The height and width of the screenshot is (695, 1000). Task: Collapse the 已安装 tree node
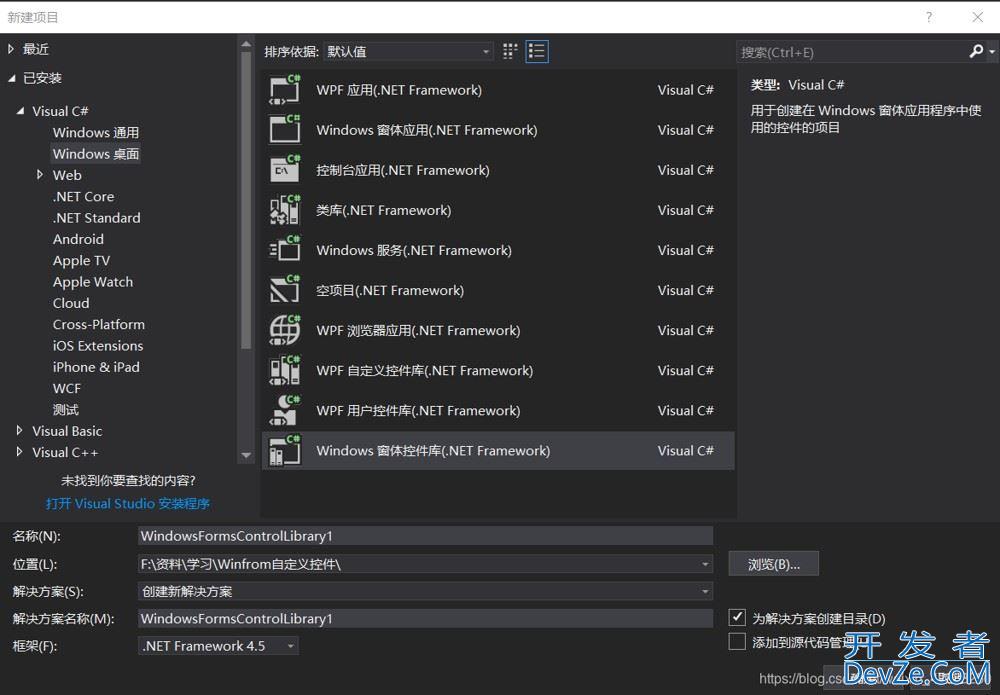[11, 78]
